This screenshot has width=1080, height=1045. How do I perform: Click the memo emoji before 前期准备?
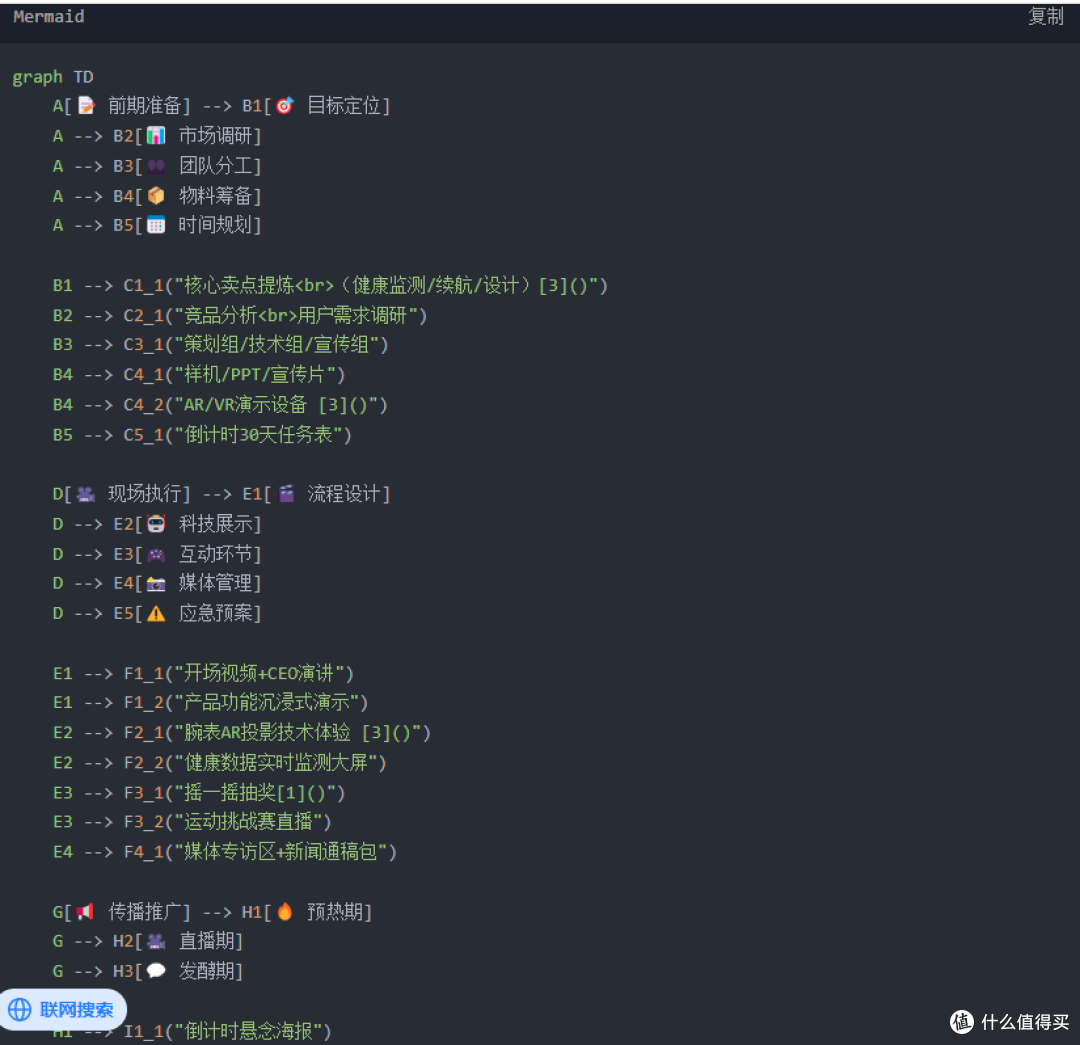86,105
